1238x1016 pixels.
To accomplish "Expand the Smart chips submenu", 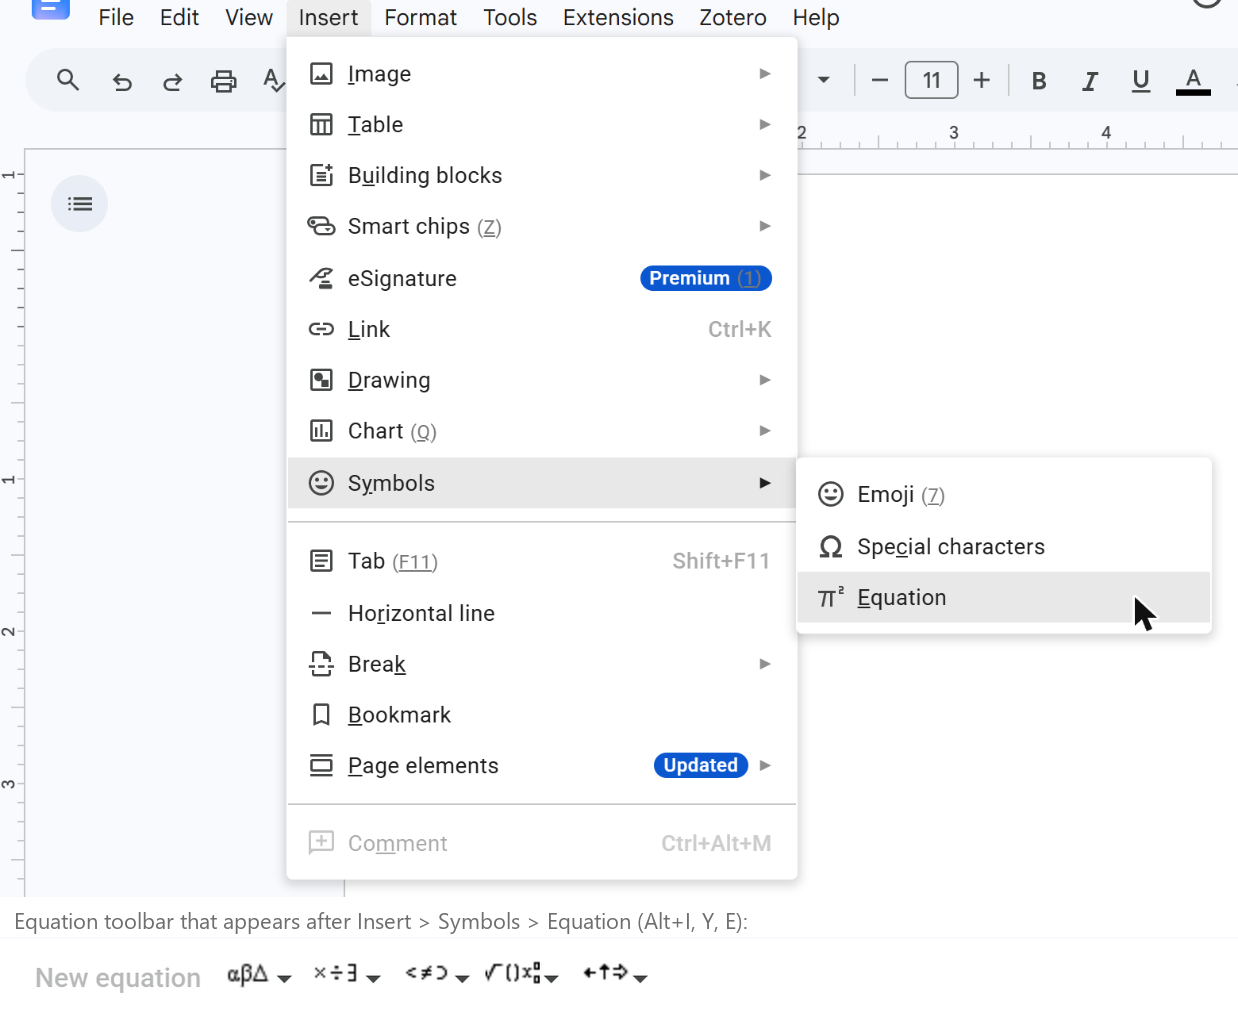I will pyautogui.click(x=542, y=227).
